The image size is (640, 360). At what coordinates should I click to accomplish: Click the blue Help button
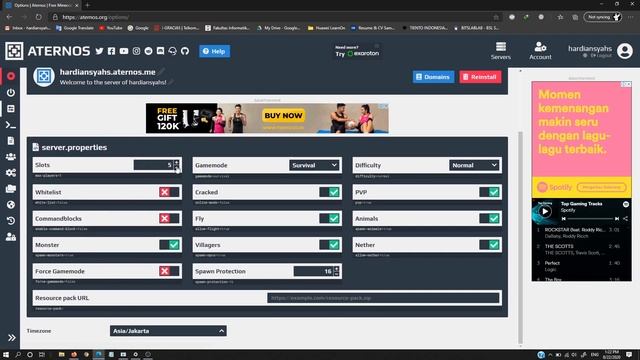click(x=215, y=51)
